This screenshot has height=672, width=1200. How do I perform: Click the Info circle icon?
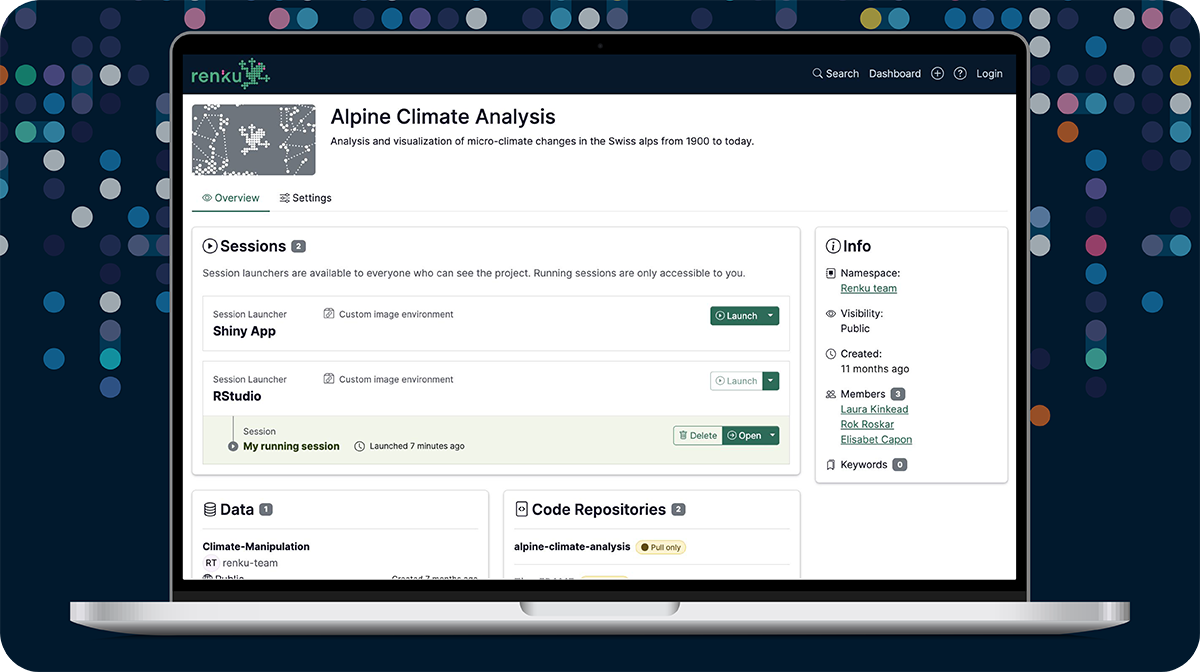832,246
